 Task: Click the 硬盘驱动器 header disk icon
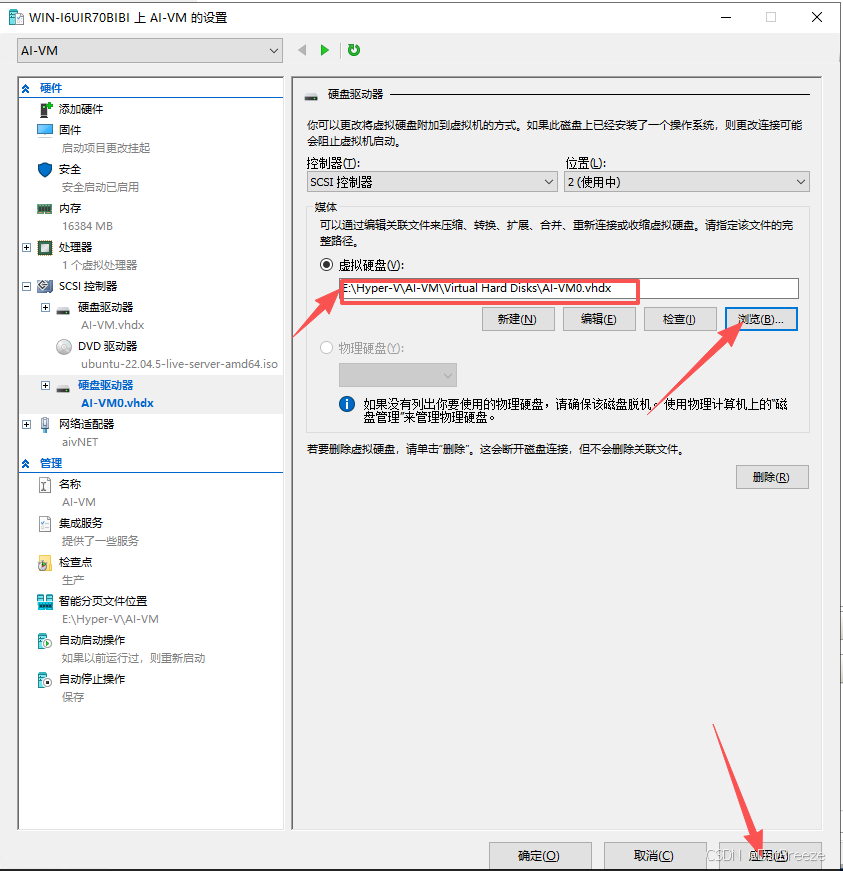312,97
